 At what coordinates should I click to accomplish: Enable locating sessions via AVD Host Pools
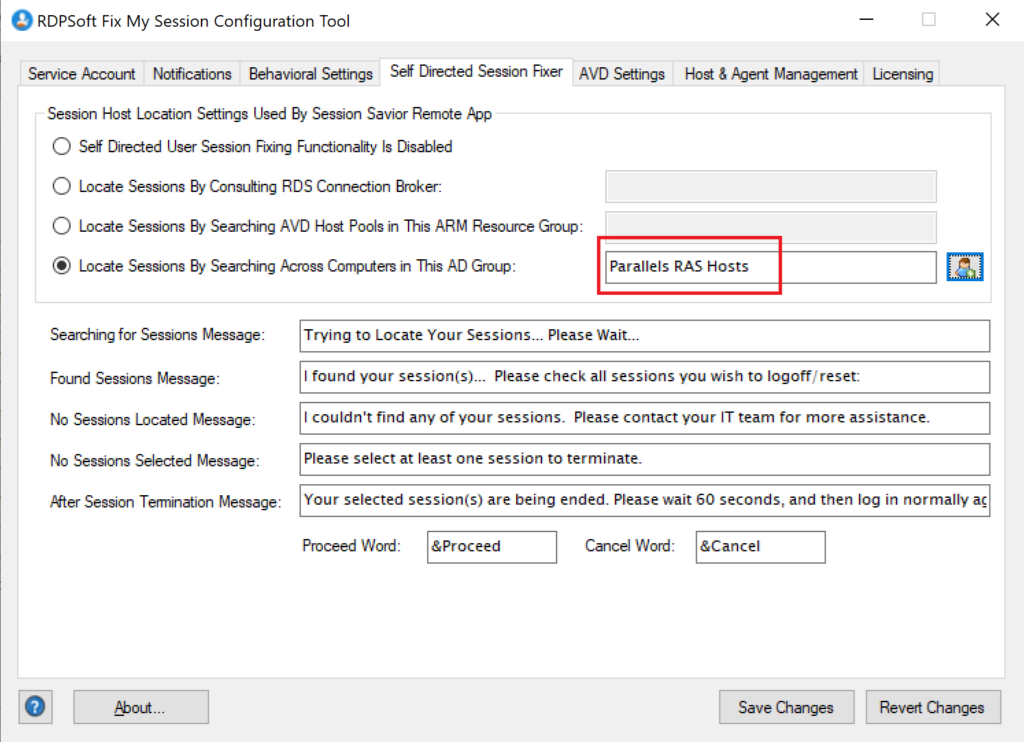(61, 226)
